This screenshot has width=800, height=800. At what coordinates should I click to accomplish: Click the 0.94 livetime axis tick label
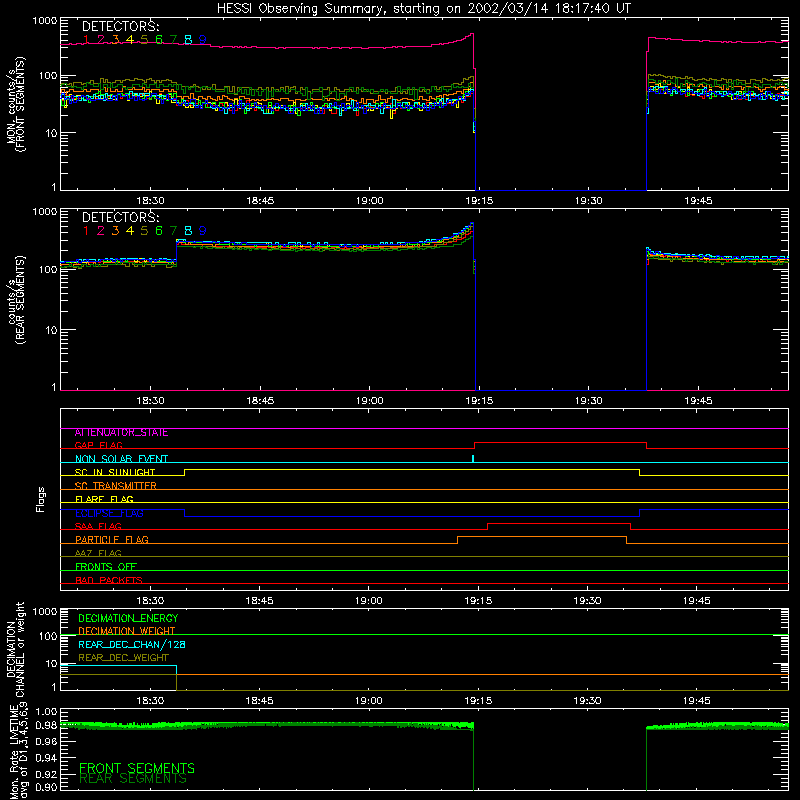click(x=46, y=757)
